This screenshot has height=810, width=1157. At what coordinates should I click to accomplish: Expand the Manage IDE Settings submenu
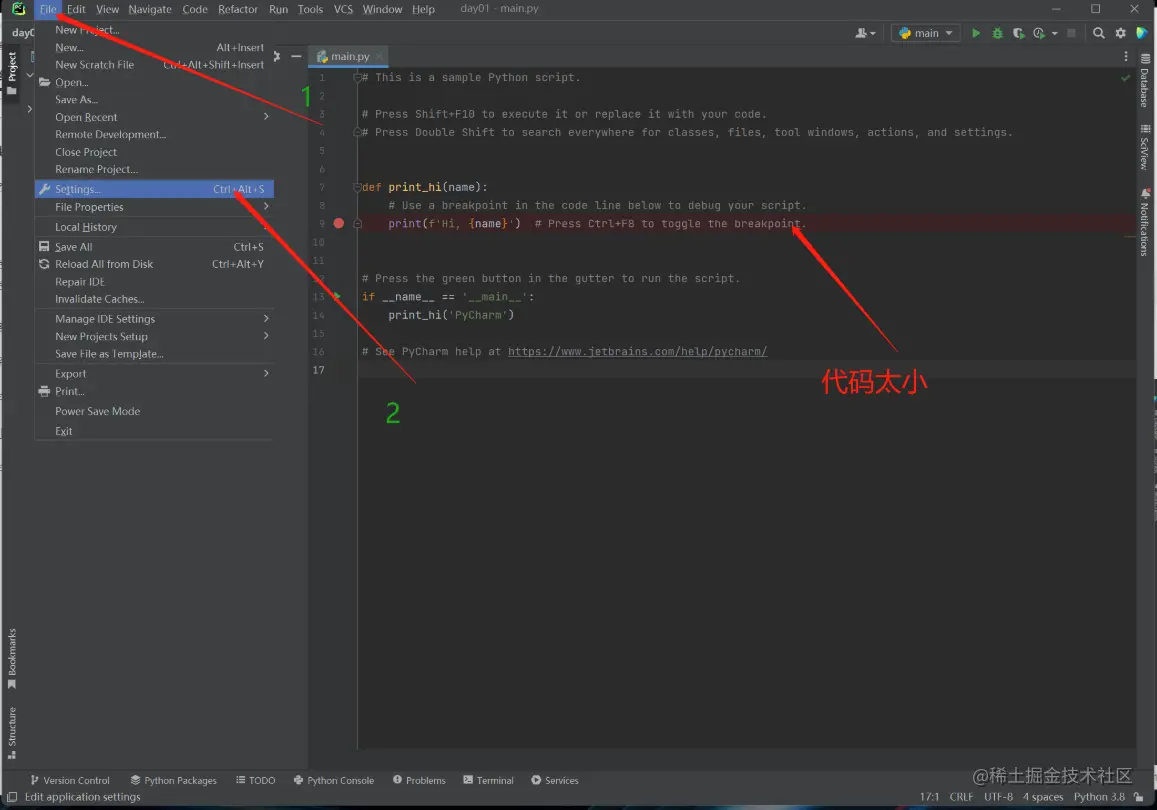tap(266, 319)
